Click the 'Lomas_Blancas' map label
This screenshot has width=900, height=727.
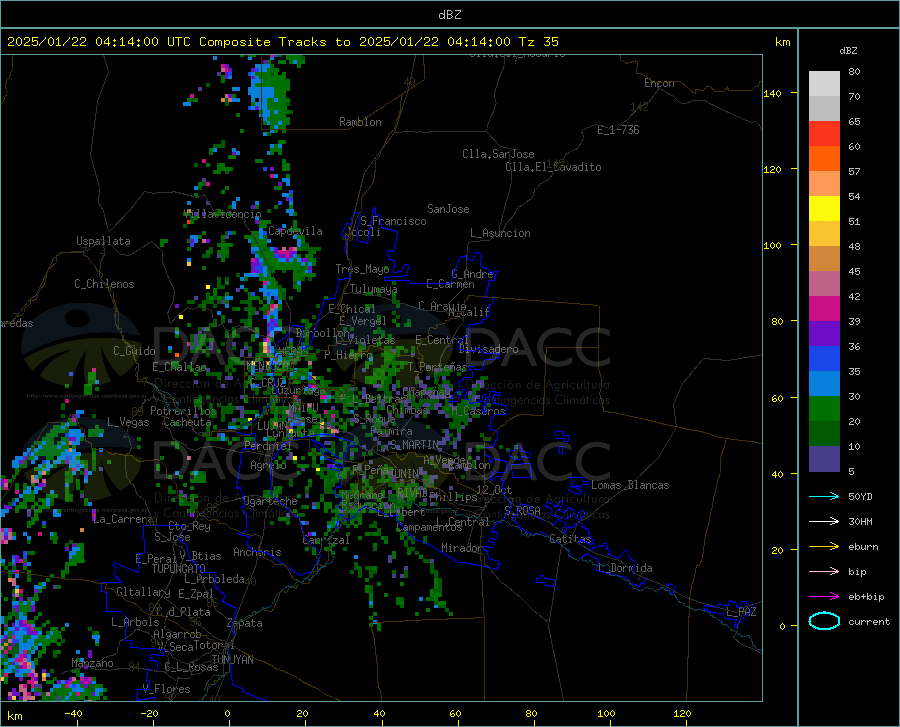coord(630,485)
